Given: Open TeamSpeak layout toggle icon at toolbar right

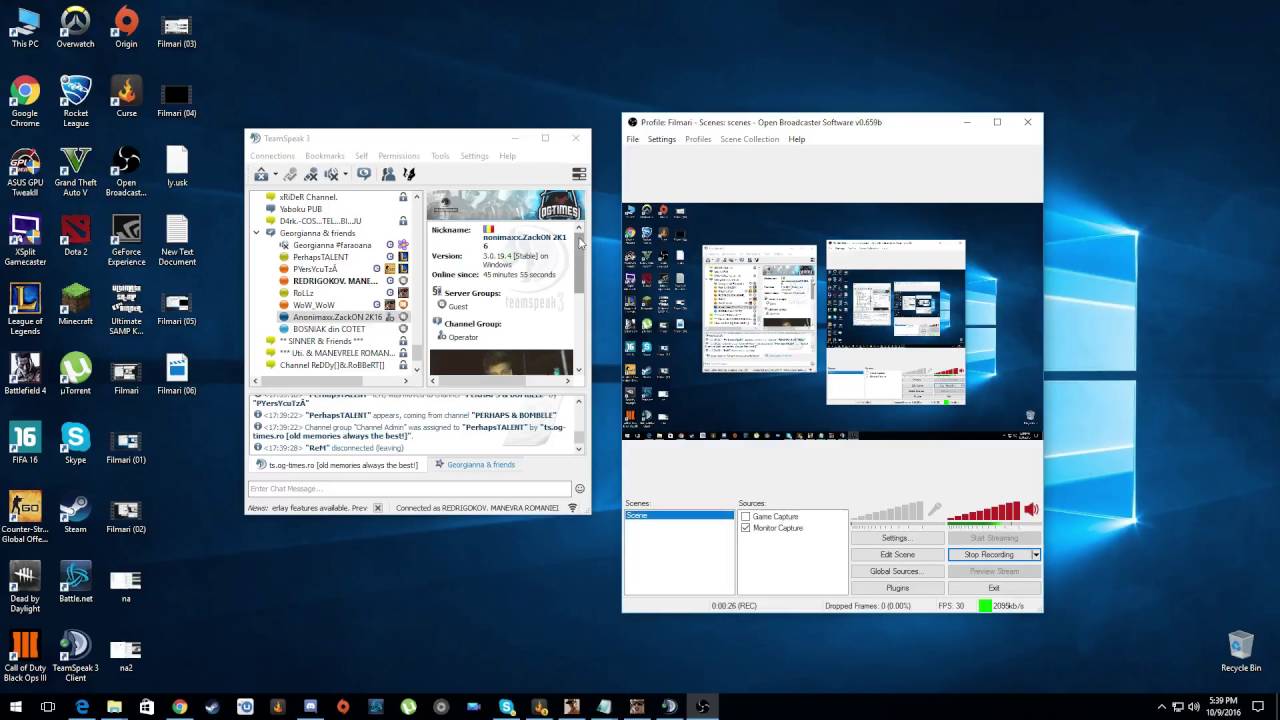Looking at the screenshot, I should coord(578,174).
